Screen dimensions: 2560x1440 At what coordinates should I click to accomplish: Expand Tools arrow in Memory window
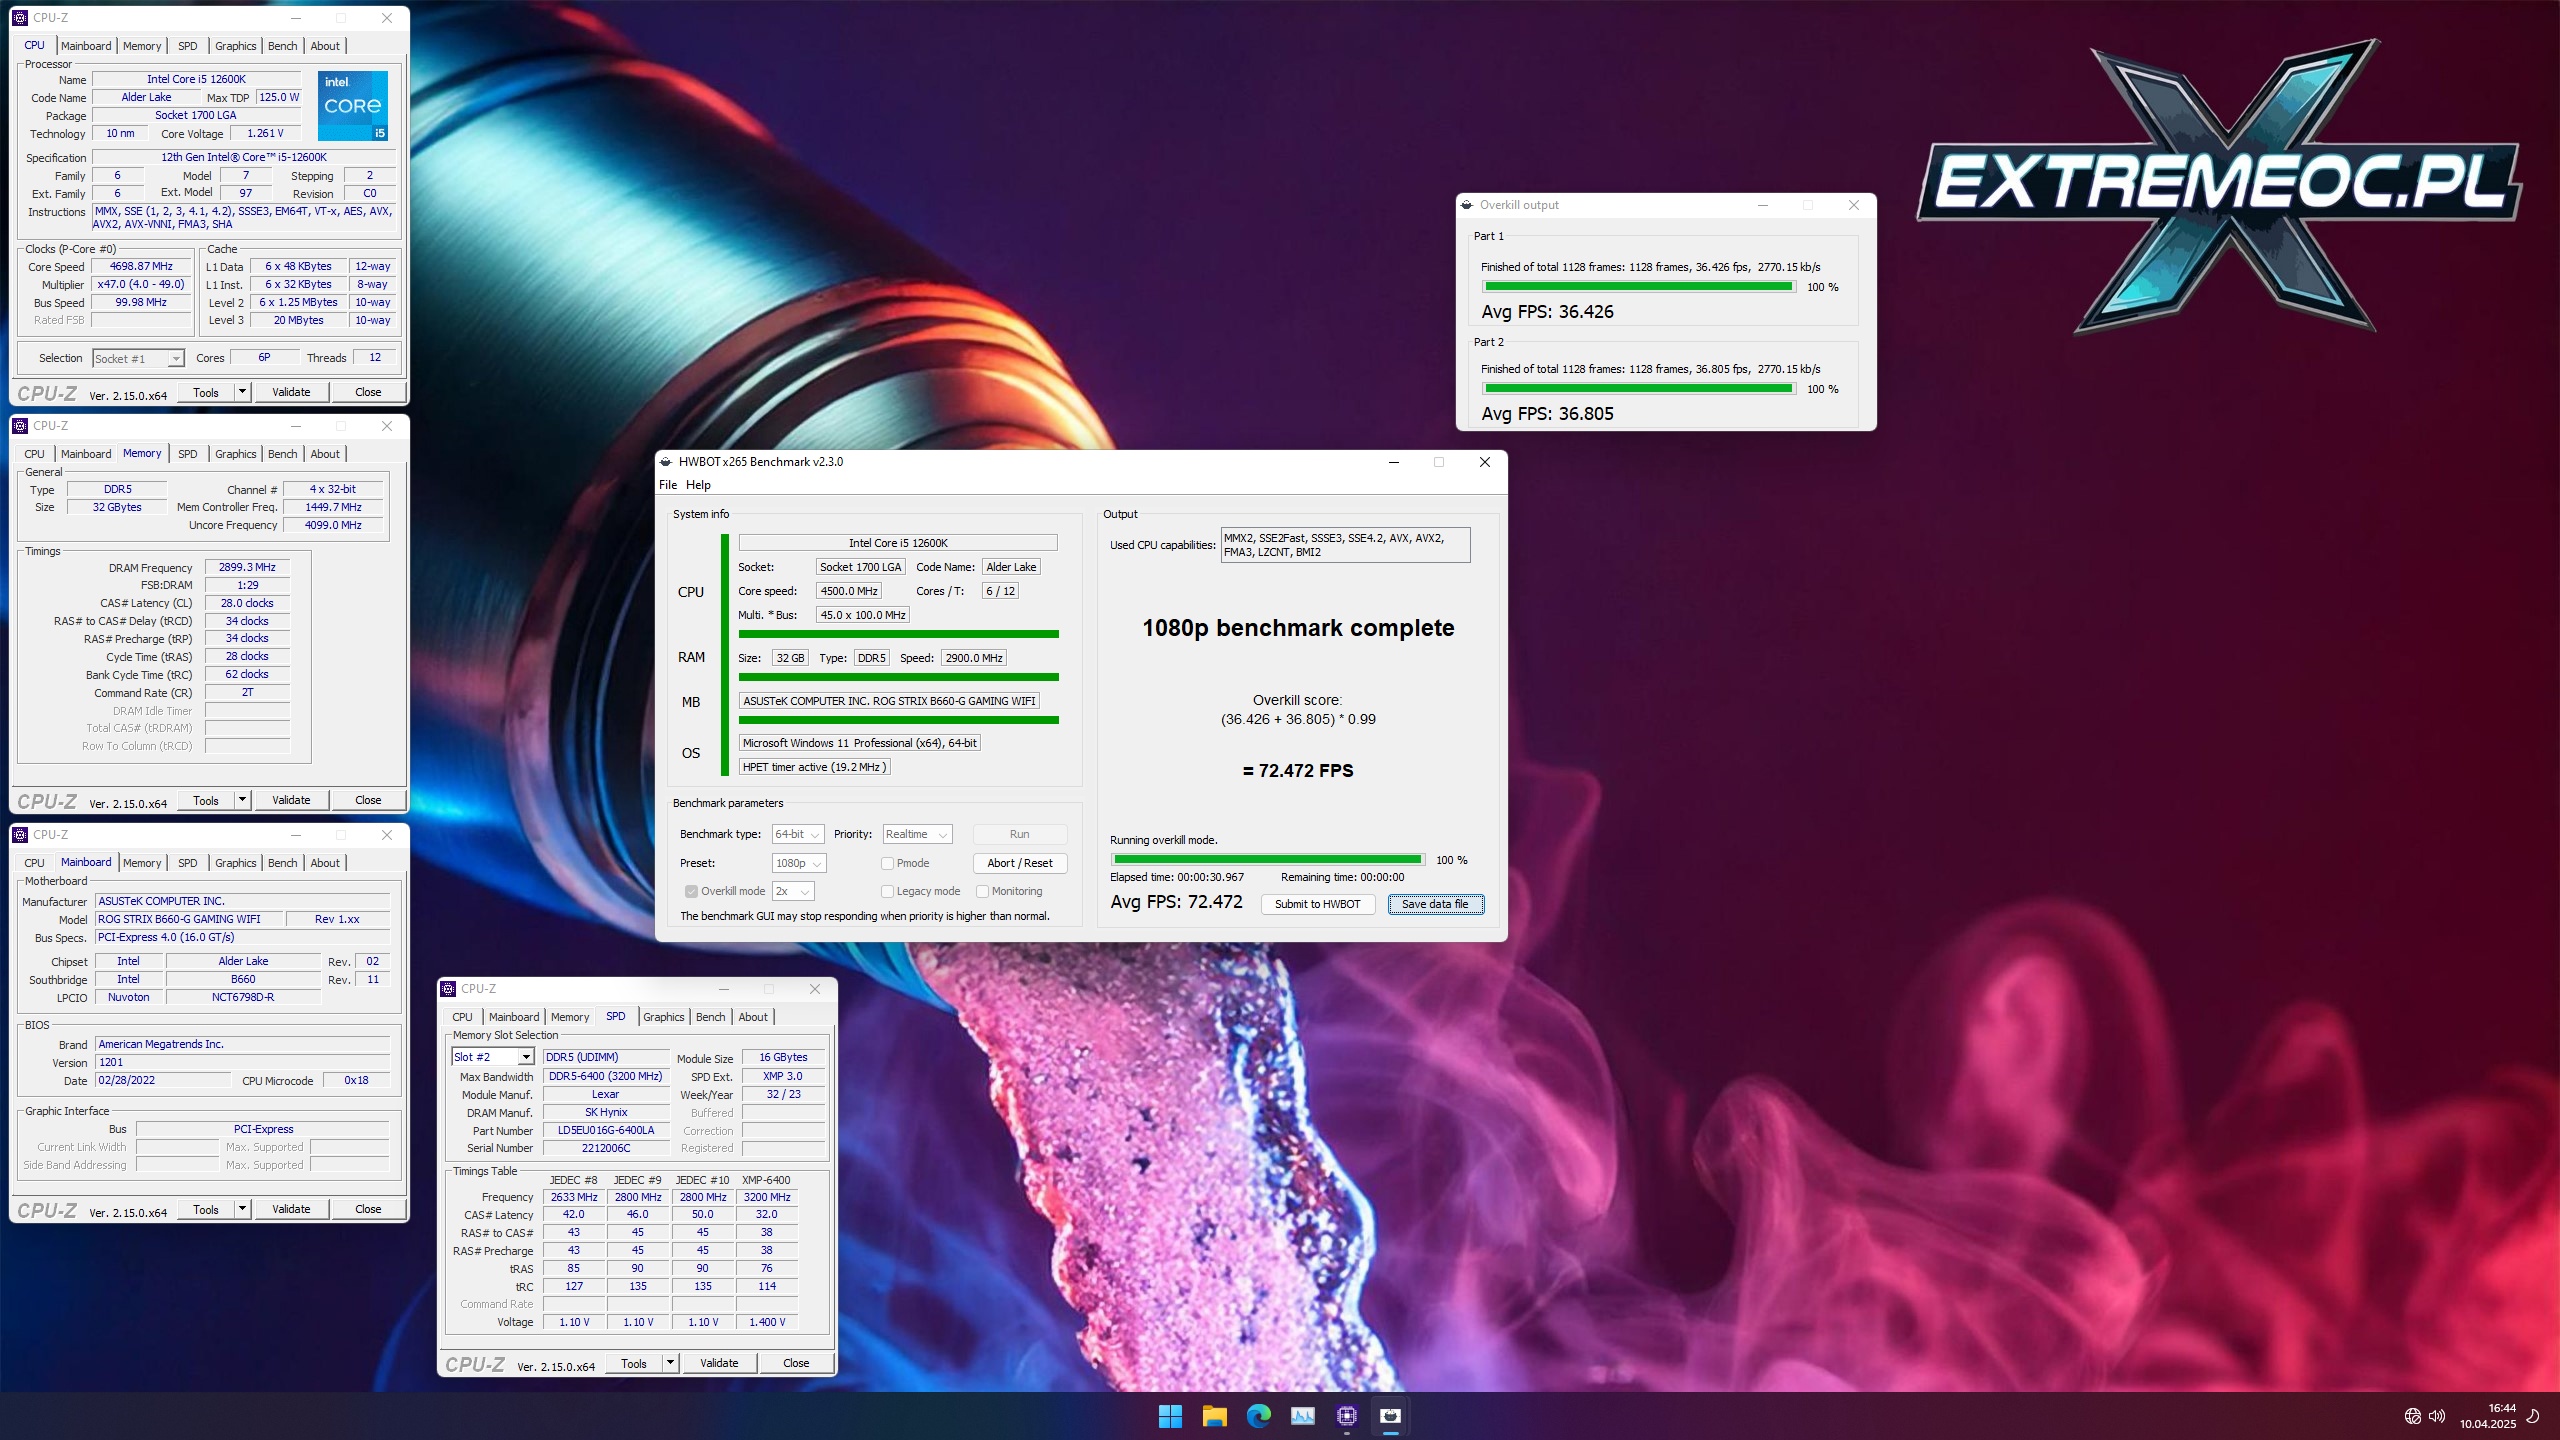pos(242,800)
